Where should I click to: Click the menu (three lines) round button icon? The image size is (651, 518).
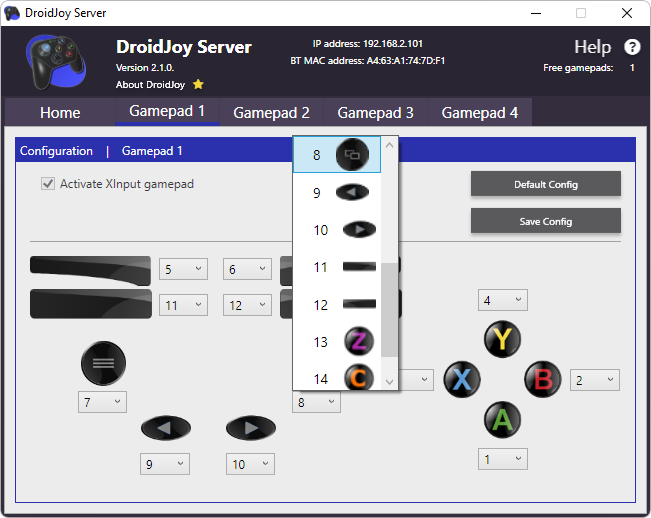pyautogui.click(x=103, y=363)
